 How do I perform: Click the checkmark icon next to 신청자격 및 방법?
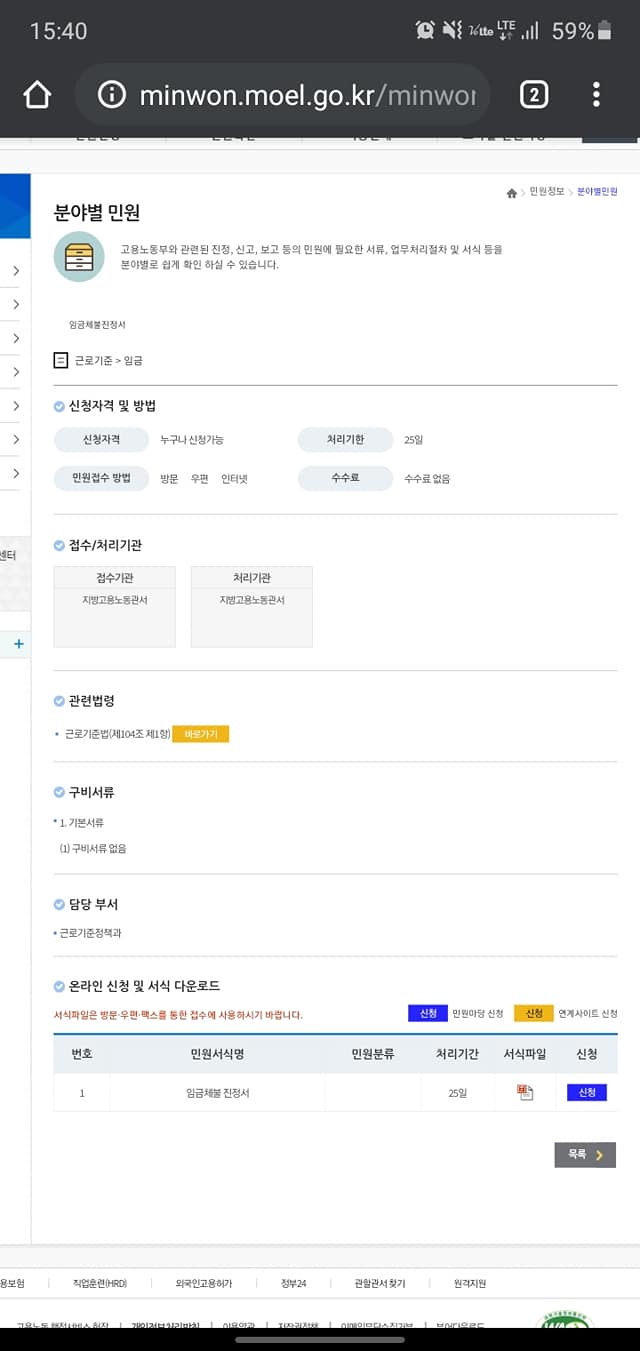point(58,405)
